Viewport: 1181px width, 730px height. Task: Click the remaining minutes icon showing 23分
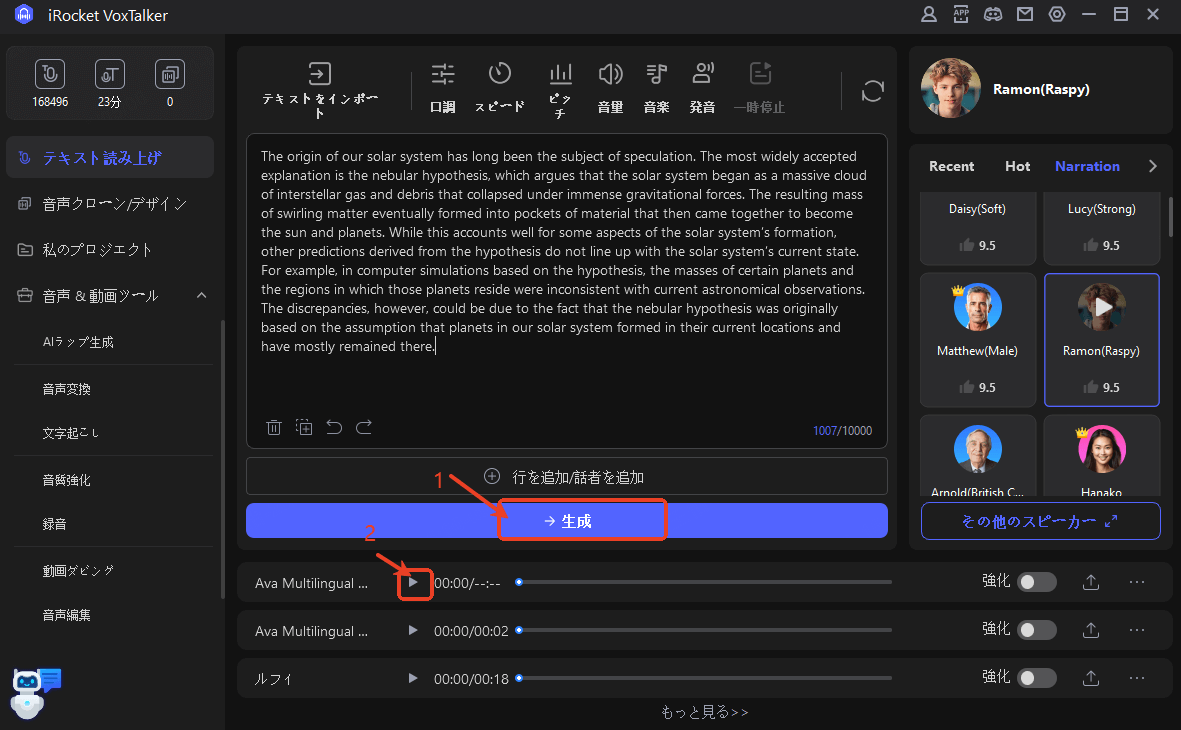tap(110, 75)
